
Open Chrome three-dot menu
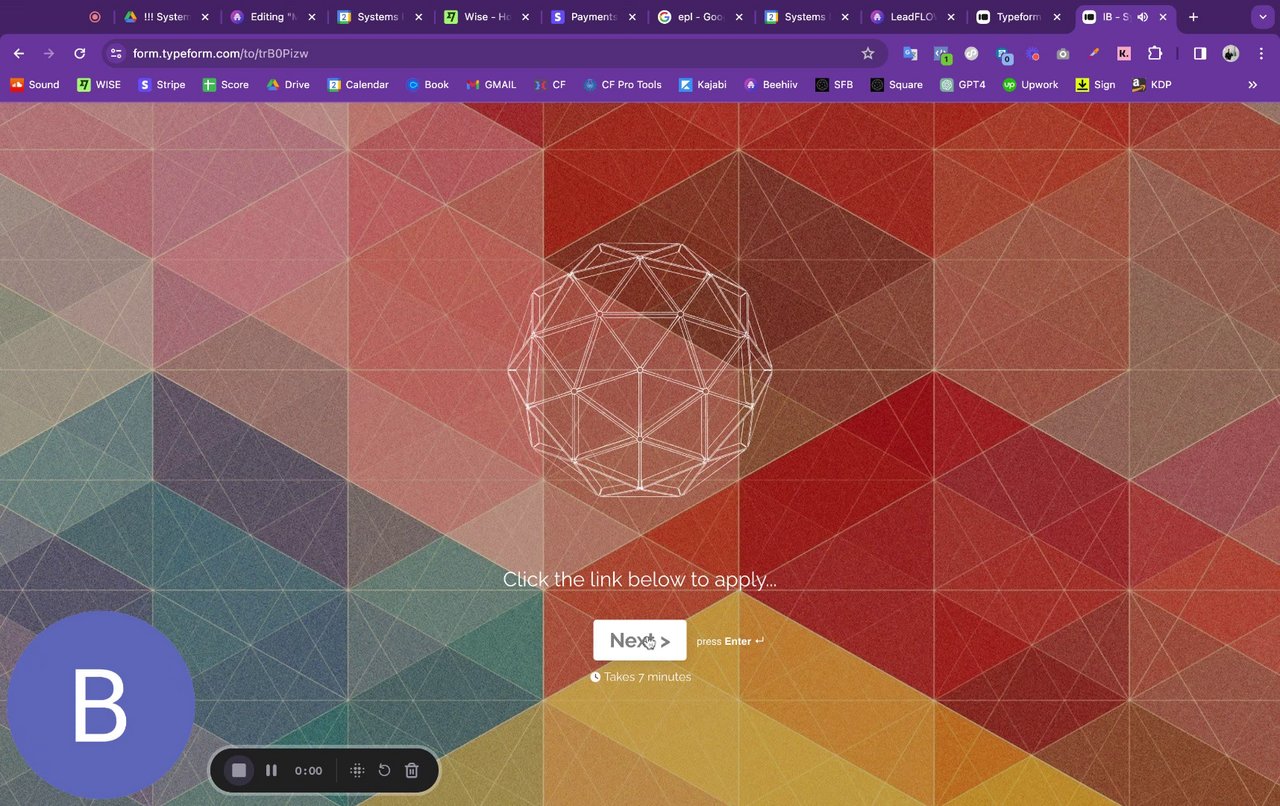(1261, 53)
